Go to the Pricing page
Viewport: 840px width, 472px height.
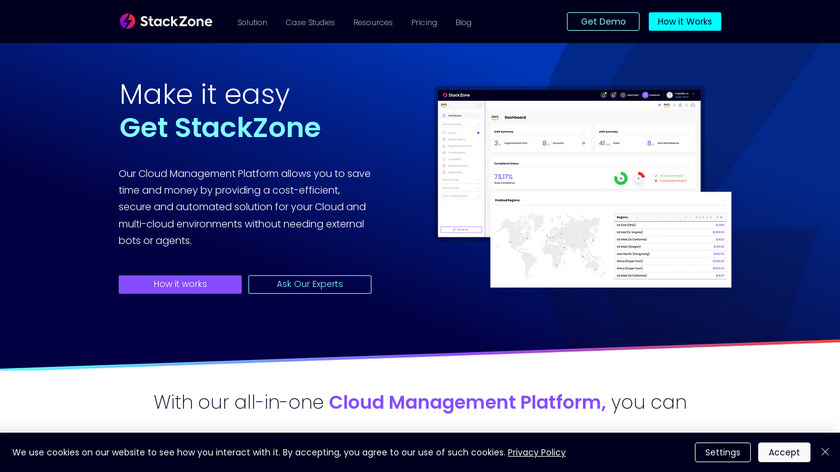pyautogui.click(x=424, y=23)
